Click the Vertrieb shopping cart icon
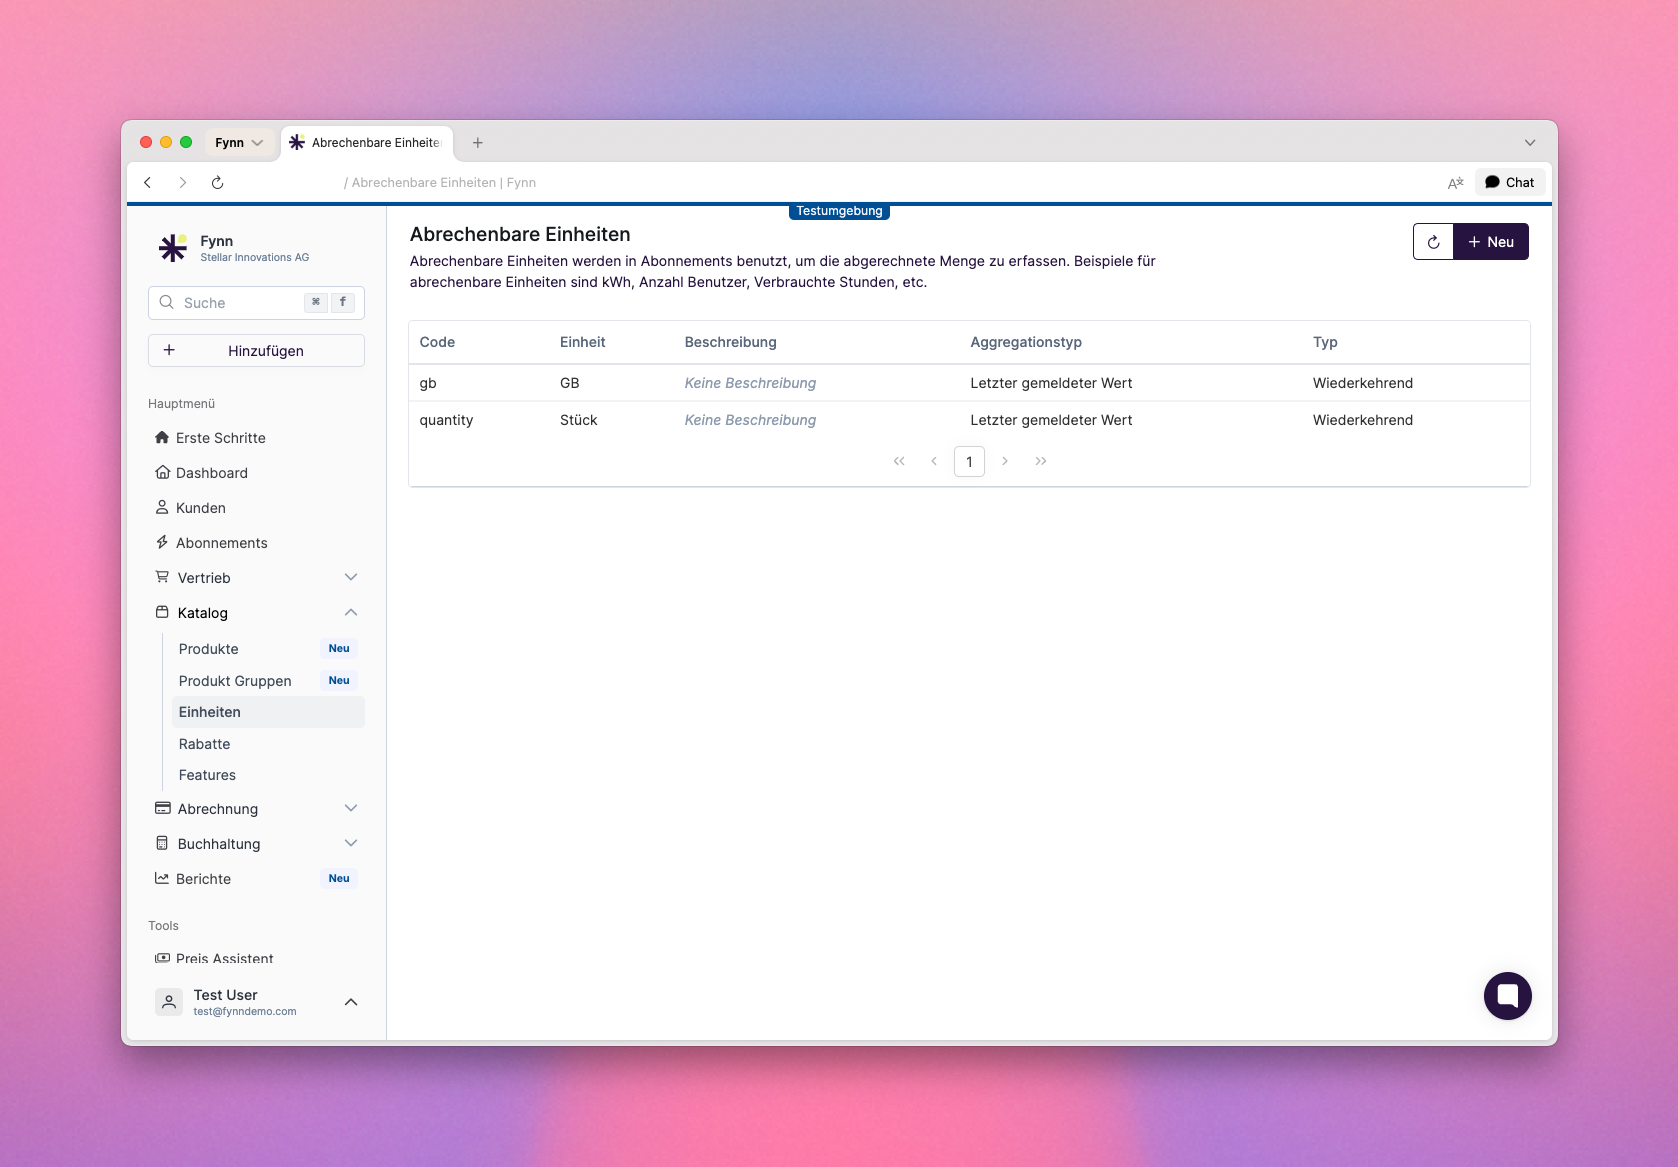Image resolution: width=1678 pixels, height=1167 pixels. coord(162,577)
